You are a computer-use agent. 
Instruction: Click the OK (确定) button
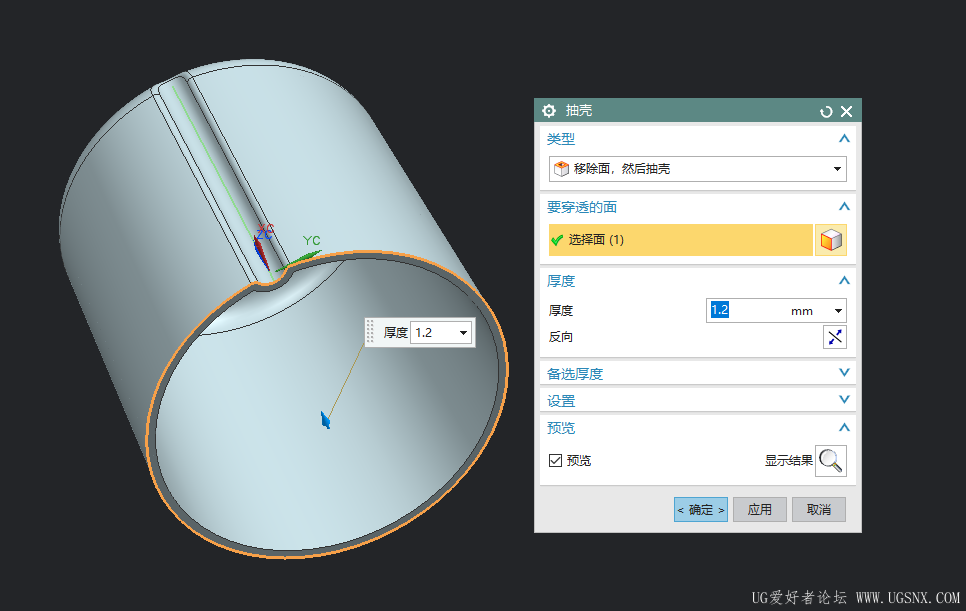coord(700,509)
